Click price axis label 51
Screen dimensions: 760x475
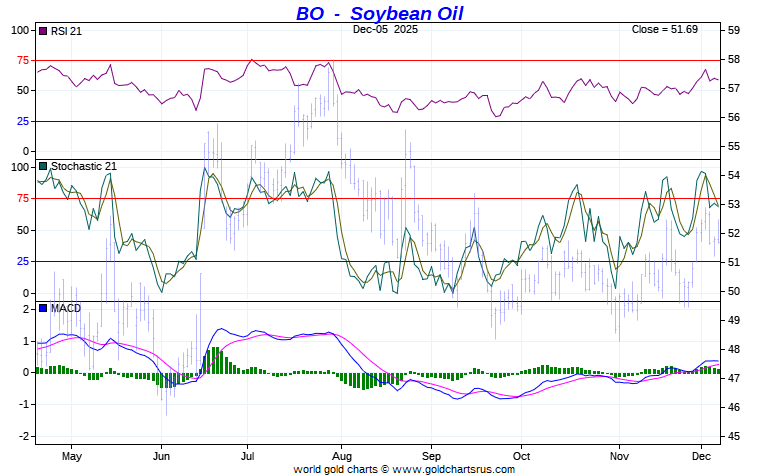(x=733, y=262)
